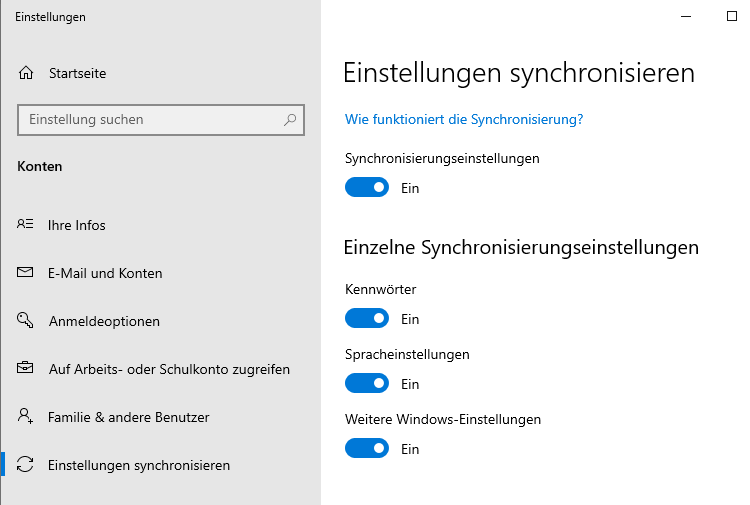Viewport: 750px width, 505px height.
Task: Go to E-Mail und Konten
Action: click(105, 273)
